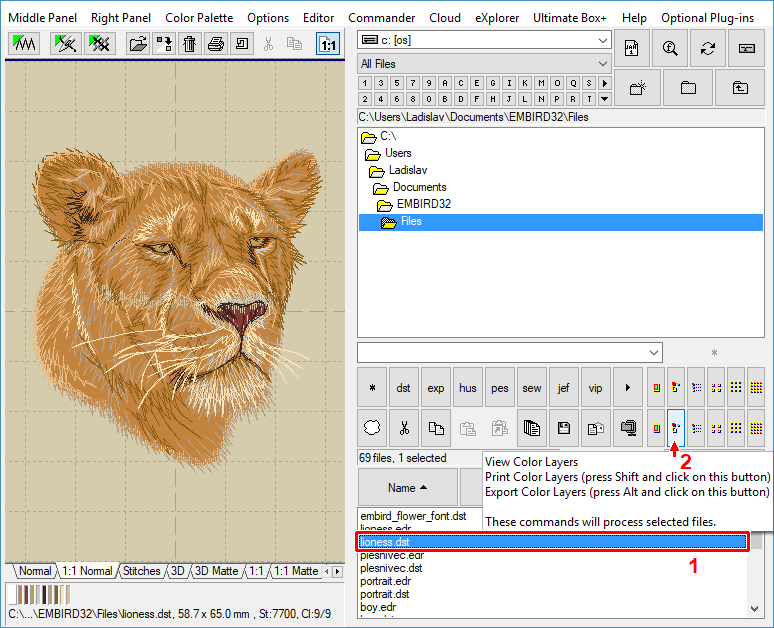The image size is (774, 628).
Task: Expand the All Files filter dropdown
Action: pyautogui.click(x=602, y=64)
